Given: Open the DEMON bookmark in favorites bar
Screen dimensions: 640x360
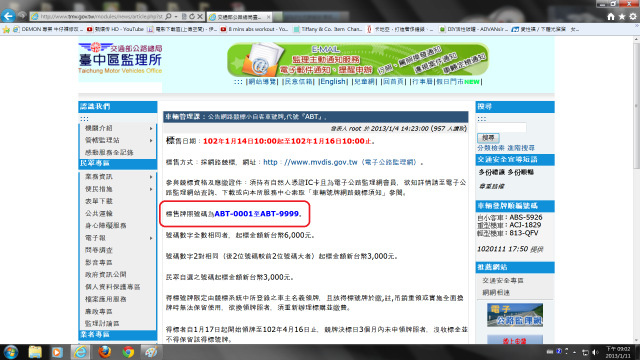Looking at the screenshot, I should pyautogui.click(x=48, y=29).
